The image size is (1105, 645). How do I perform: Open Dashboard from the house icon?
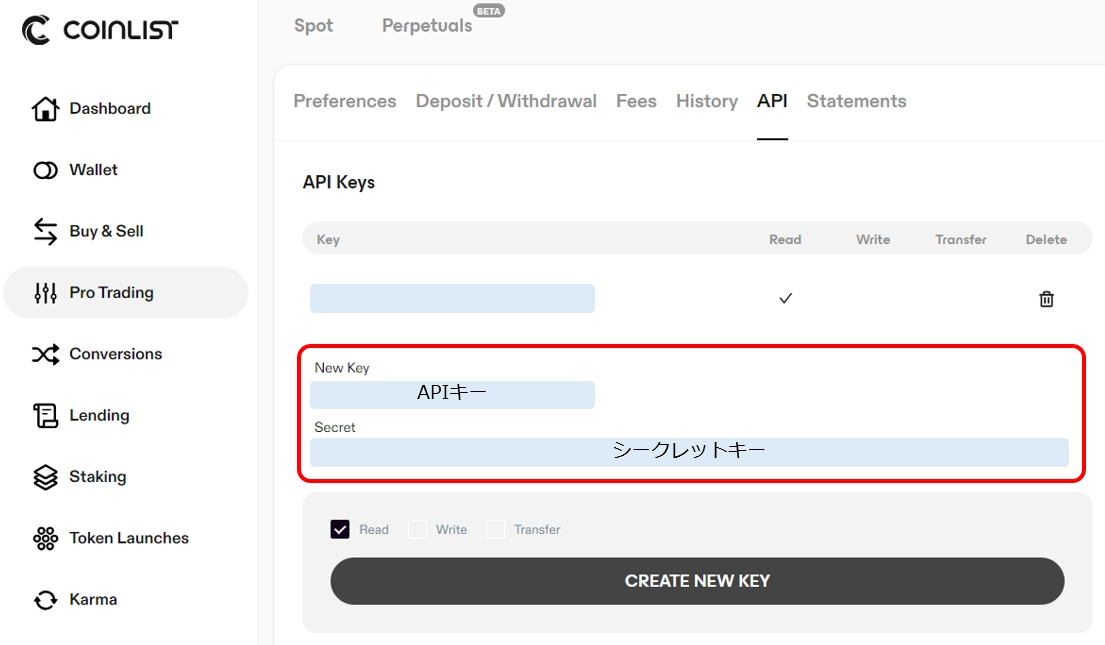click(x=45, y=109)
